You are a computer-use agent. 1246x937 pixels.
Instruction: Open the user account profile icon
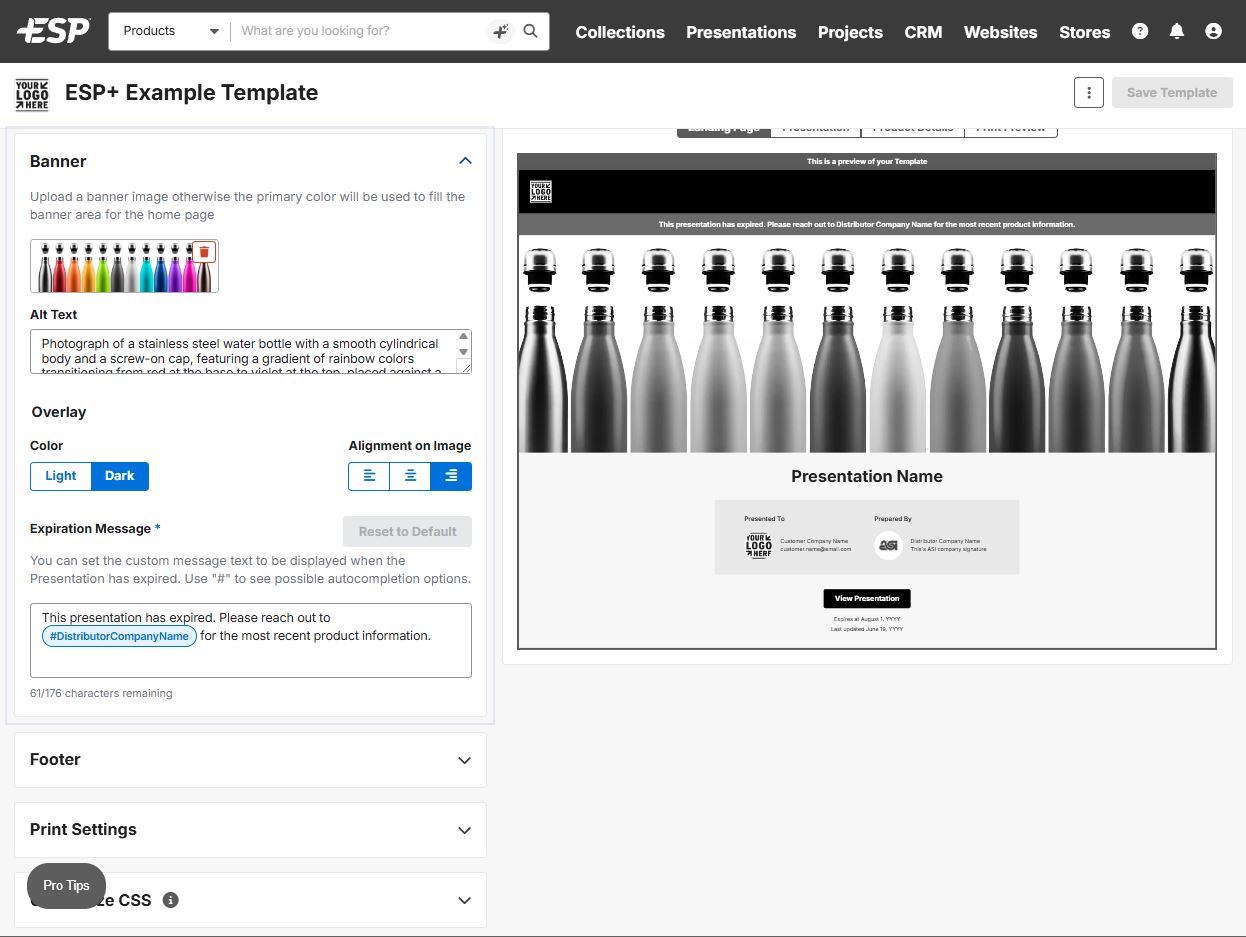[x=1213, y=31]
